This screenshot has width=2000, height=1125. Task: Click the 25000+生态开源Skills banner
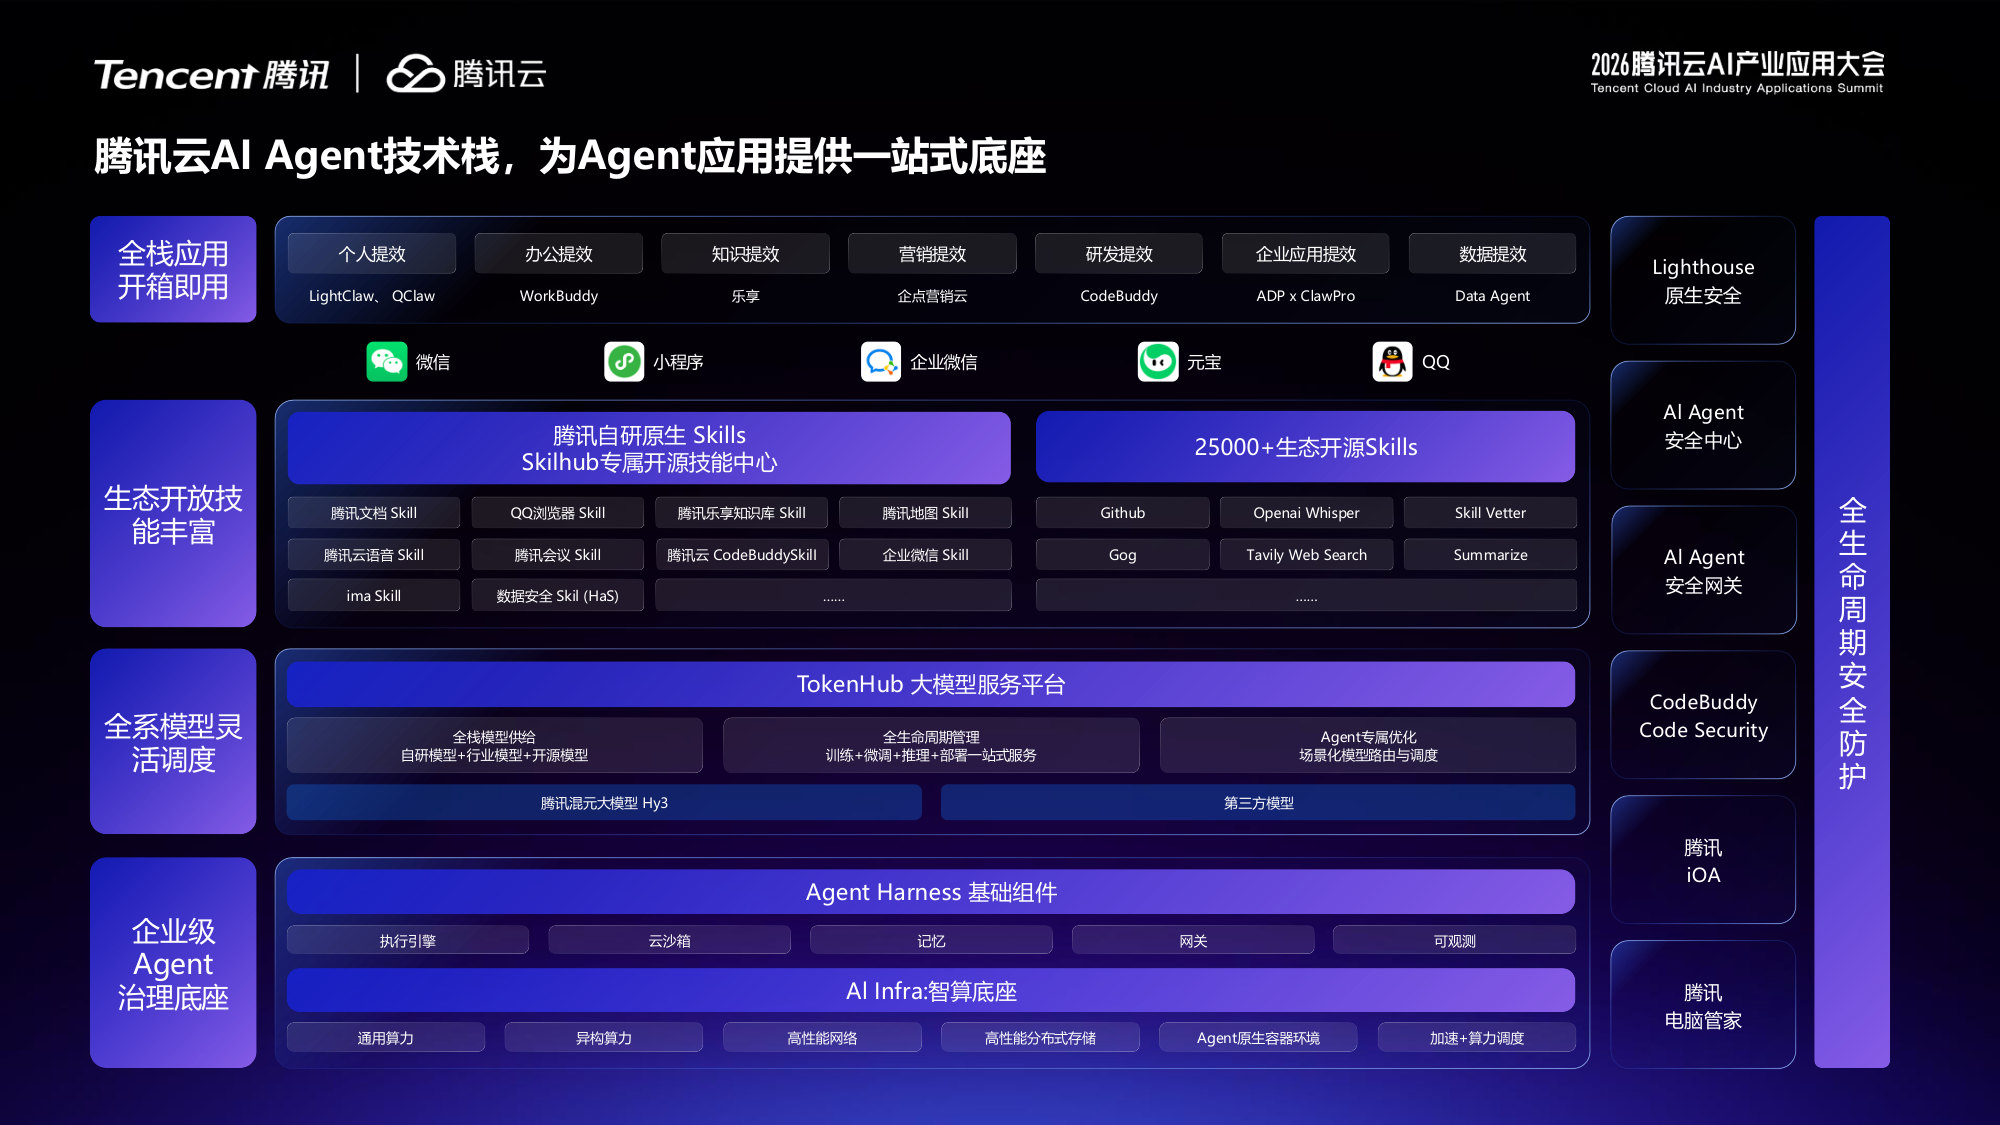pos(1306,447)
